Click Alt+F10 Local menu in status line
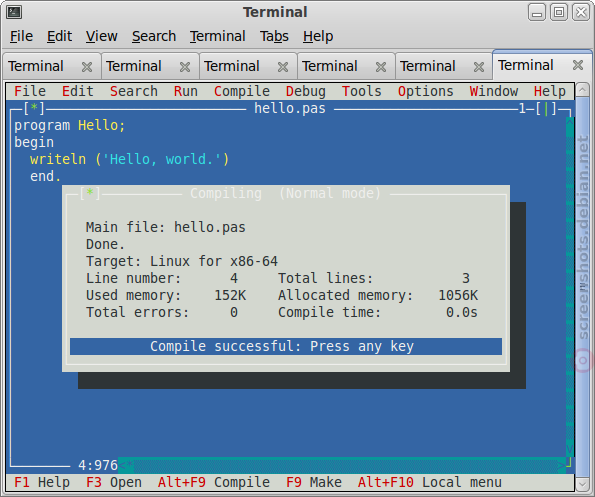This screenshot has width=595, height=497. pos(430,482)
